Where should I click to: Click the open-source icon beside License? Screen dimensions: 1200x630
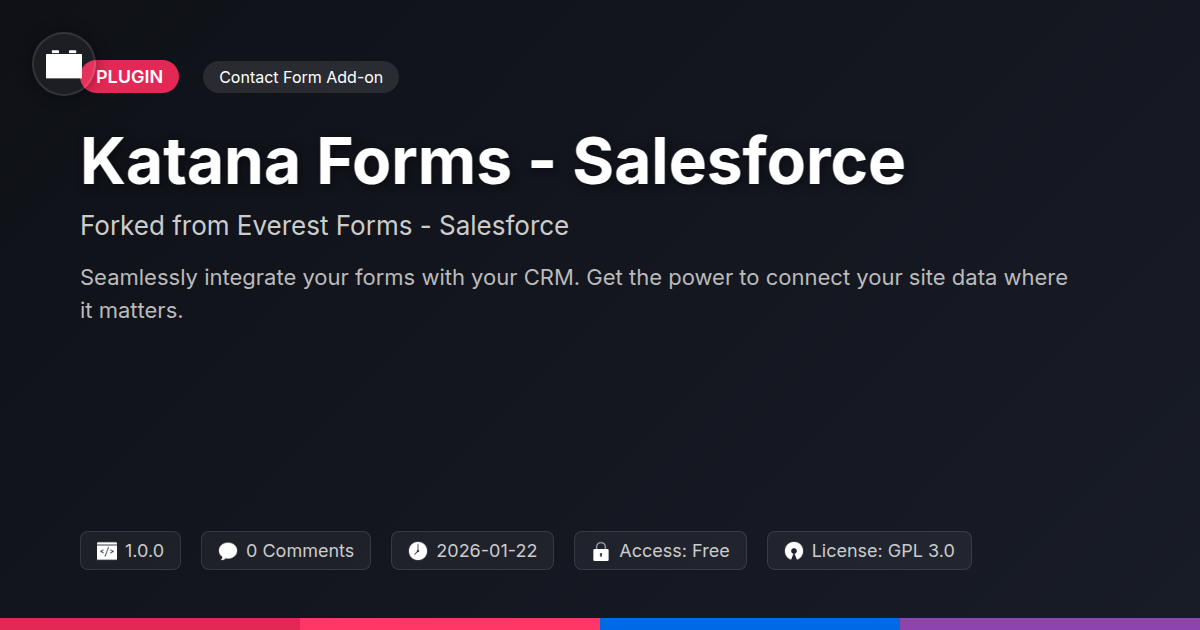(x=794, y=551)
